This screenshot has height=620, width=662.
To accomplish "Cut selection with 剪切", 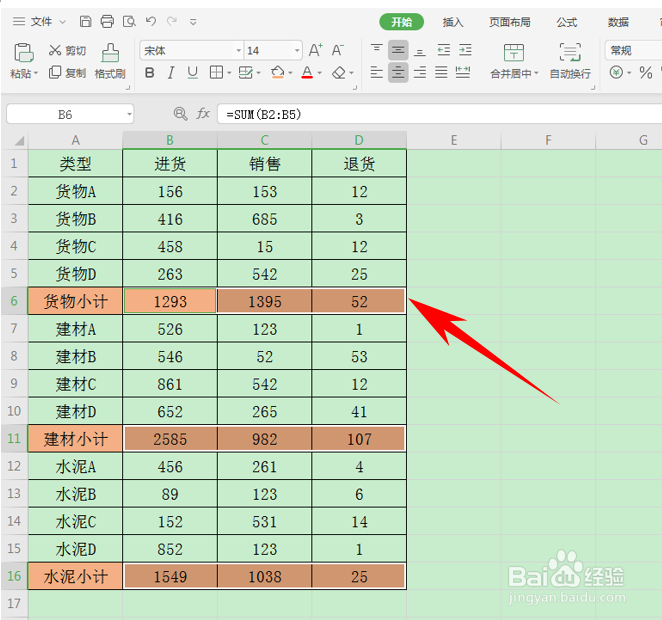I will click(68, 51).
